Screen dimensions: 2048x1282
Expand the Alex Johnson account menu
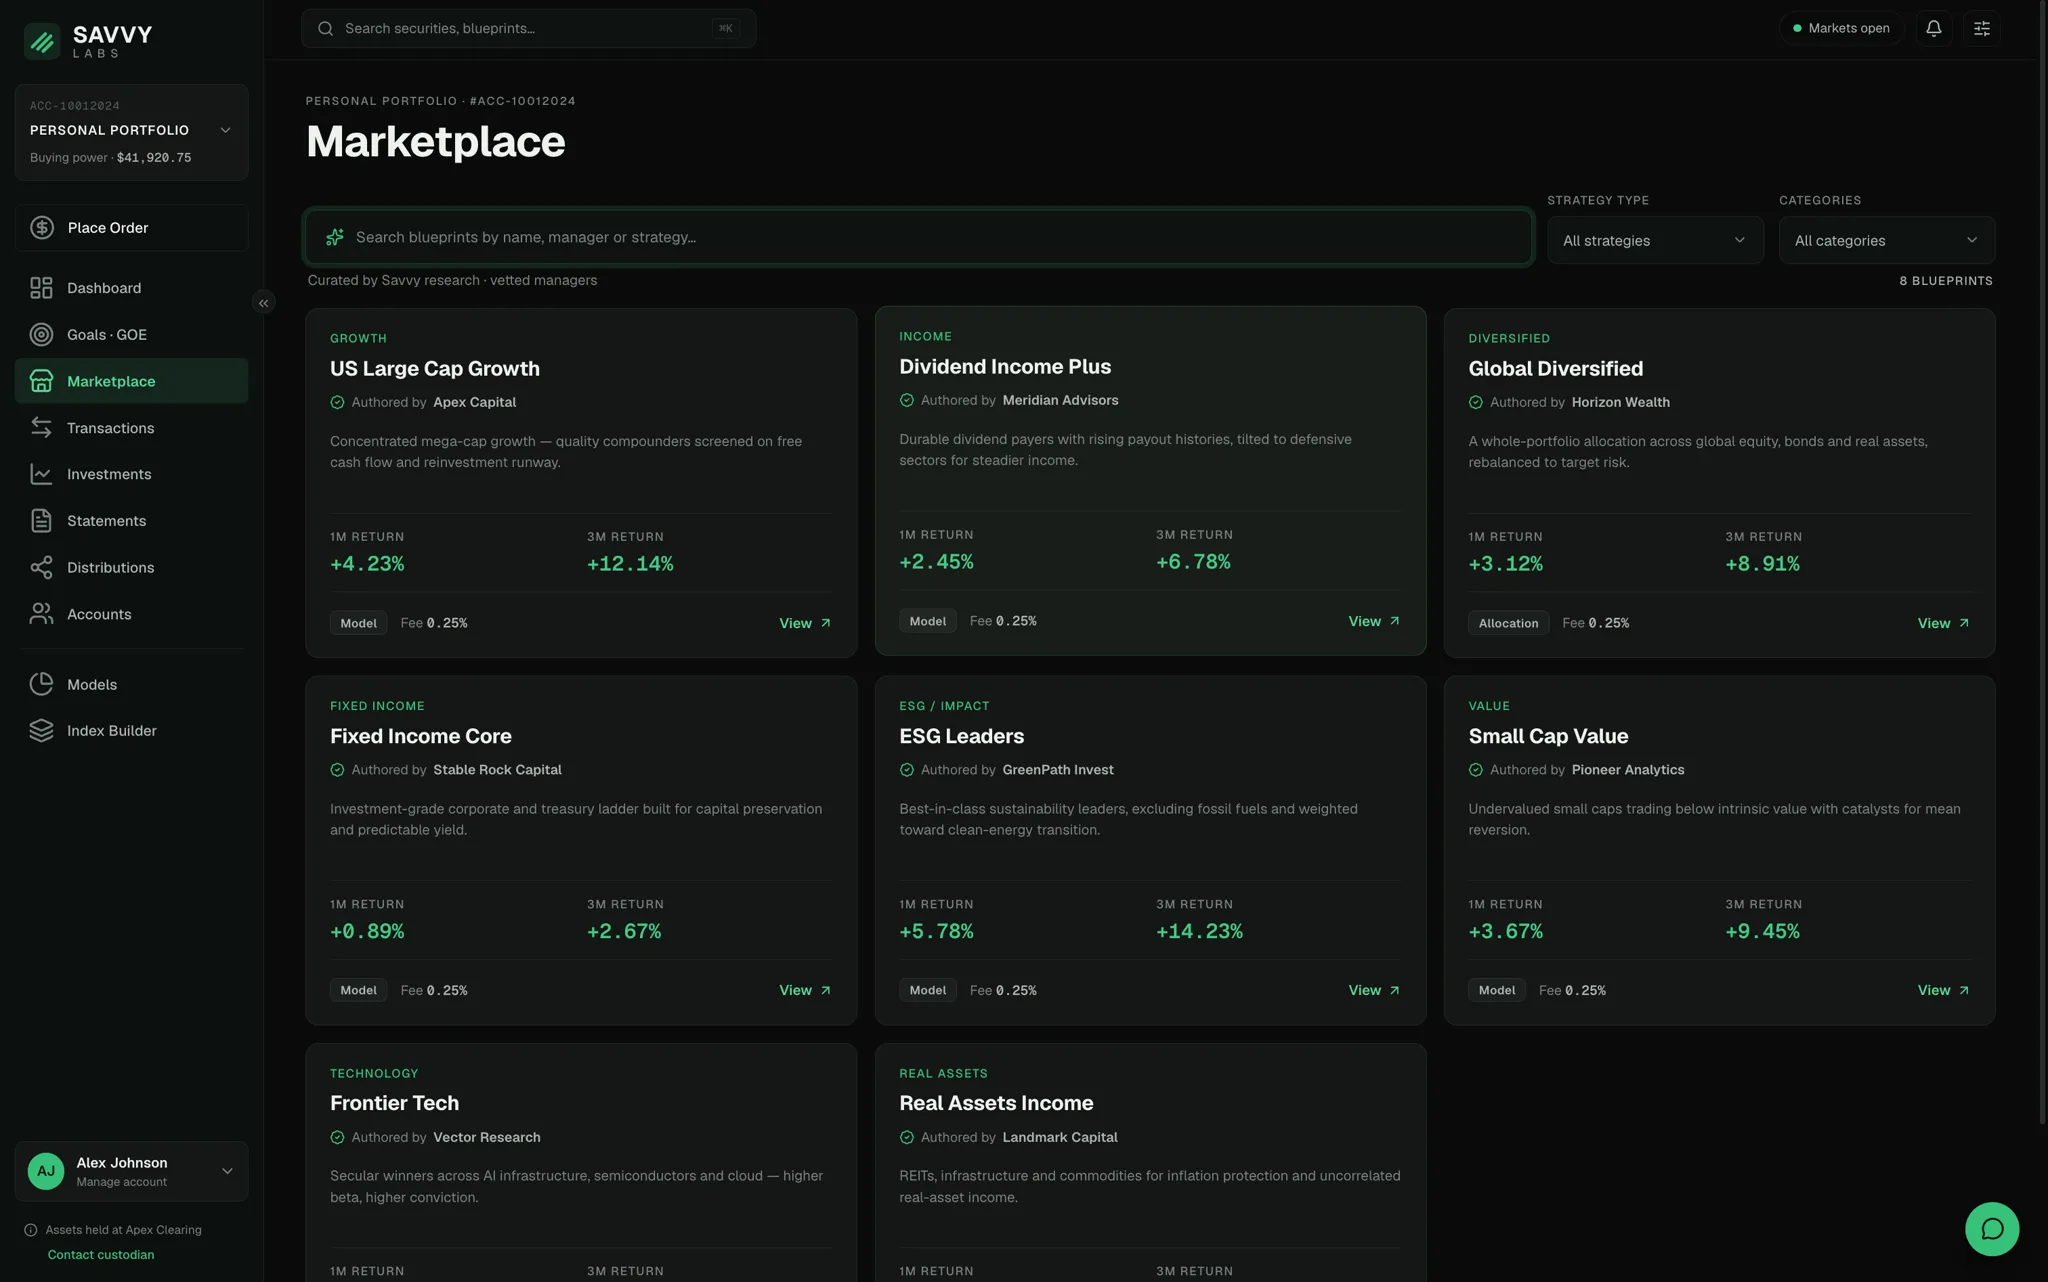(x=131, y=1171)
